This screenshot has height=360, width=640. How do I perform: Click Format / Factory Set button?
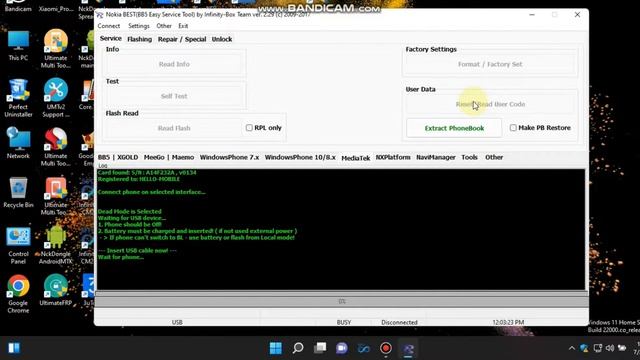tap(490, 64)
